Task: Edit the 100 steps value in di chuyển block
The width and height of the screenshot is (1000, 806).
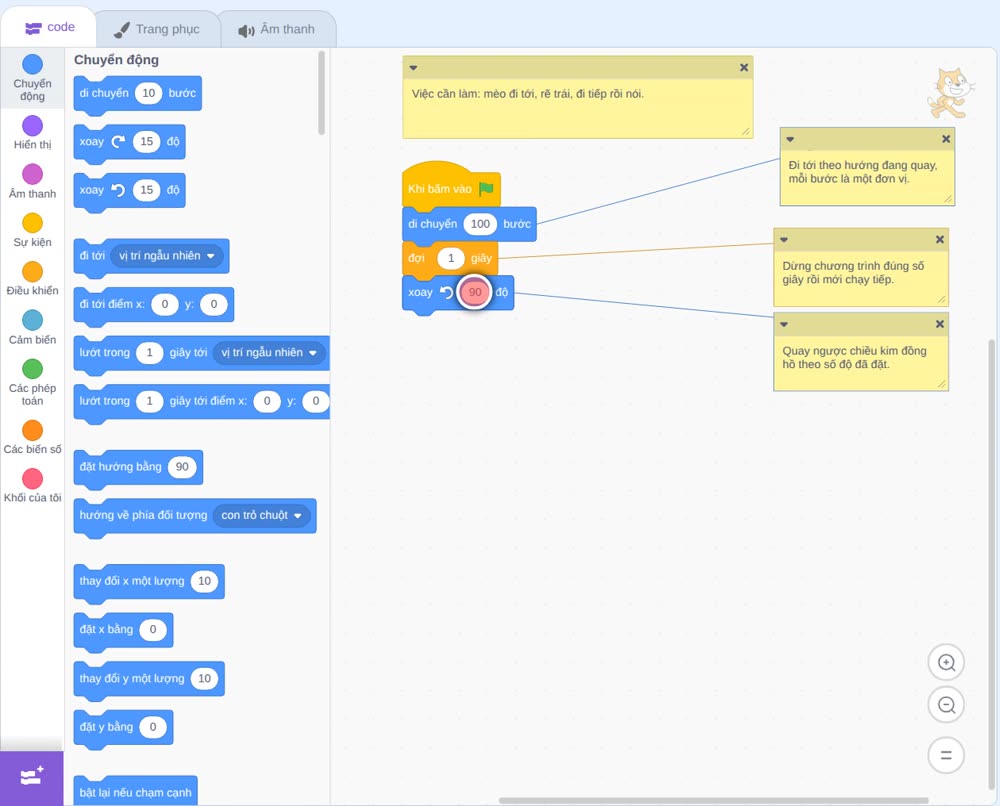Action: click(480, 224)
